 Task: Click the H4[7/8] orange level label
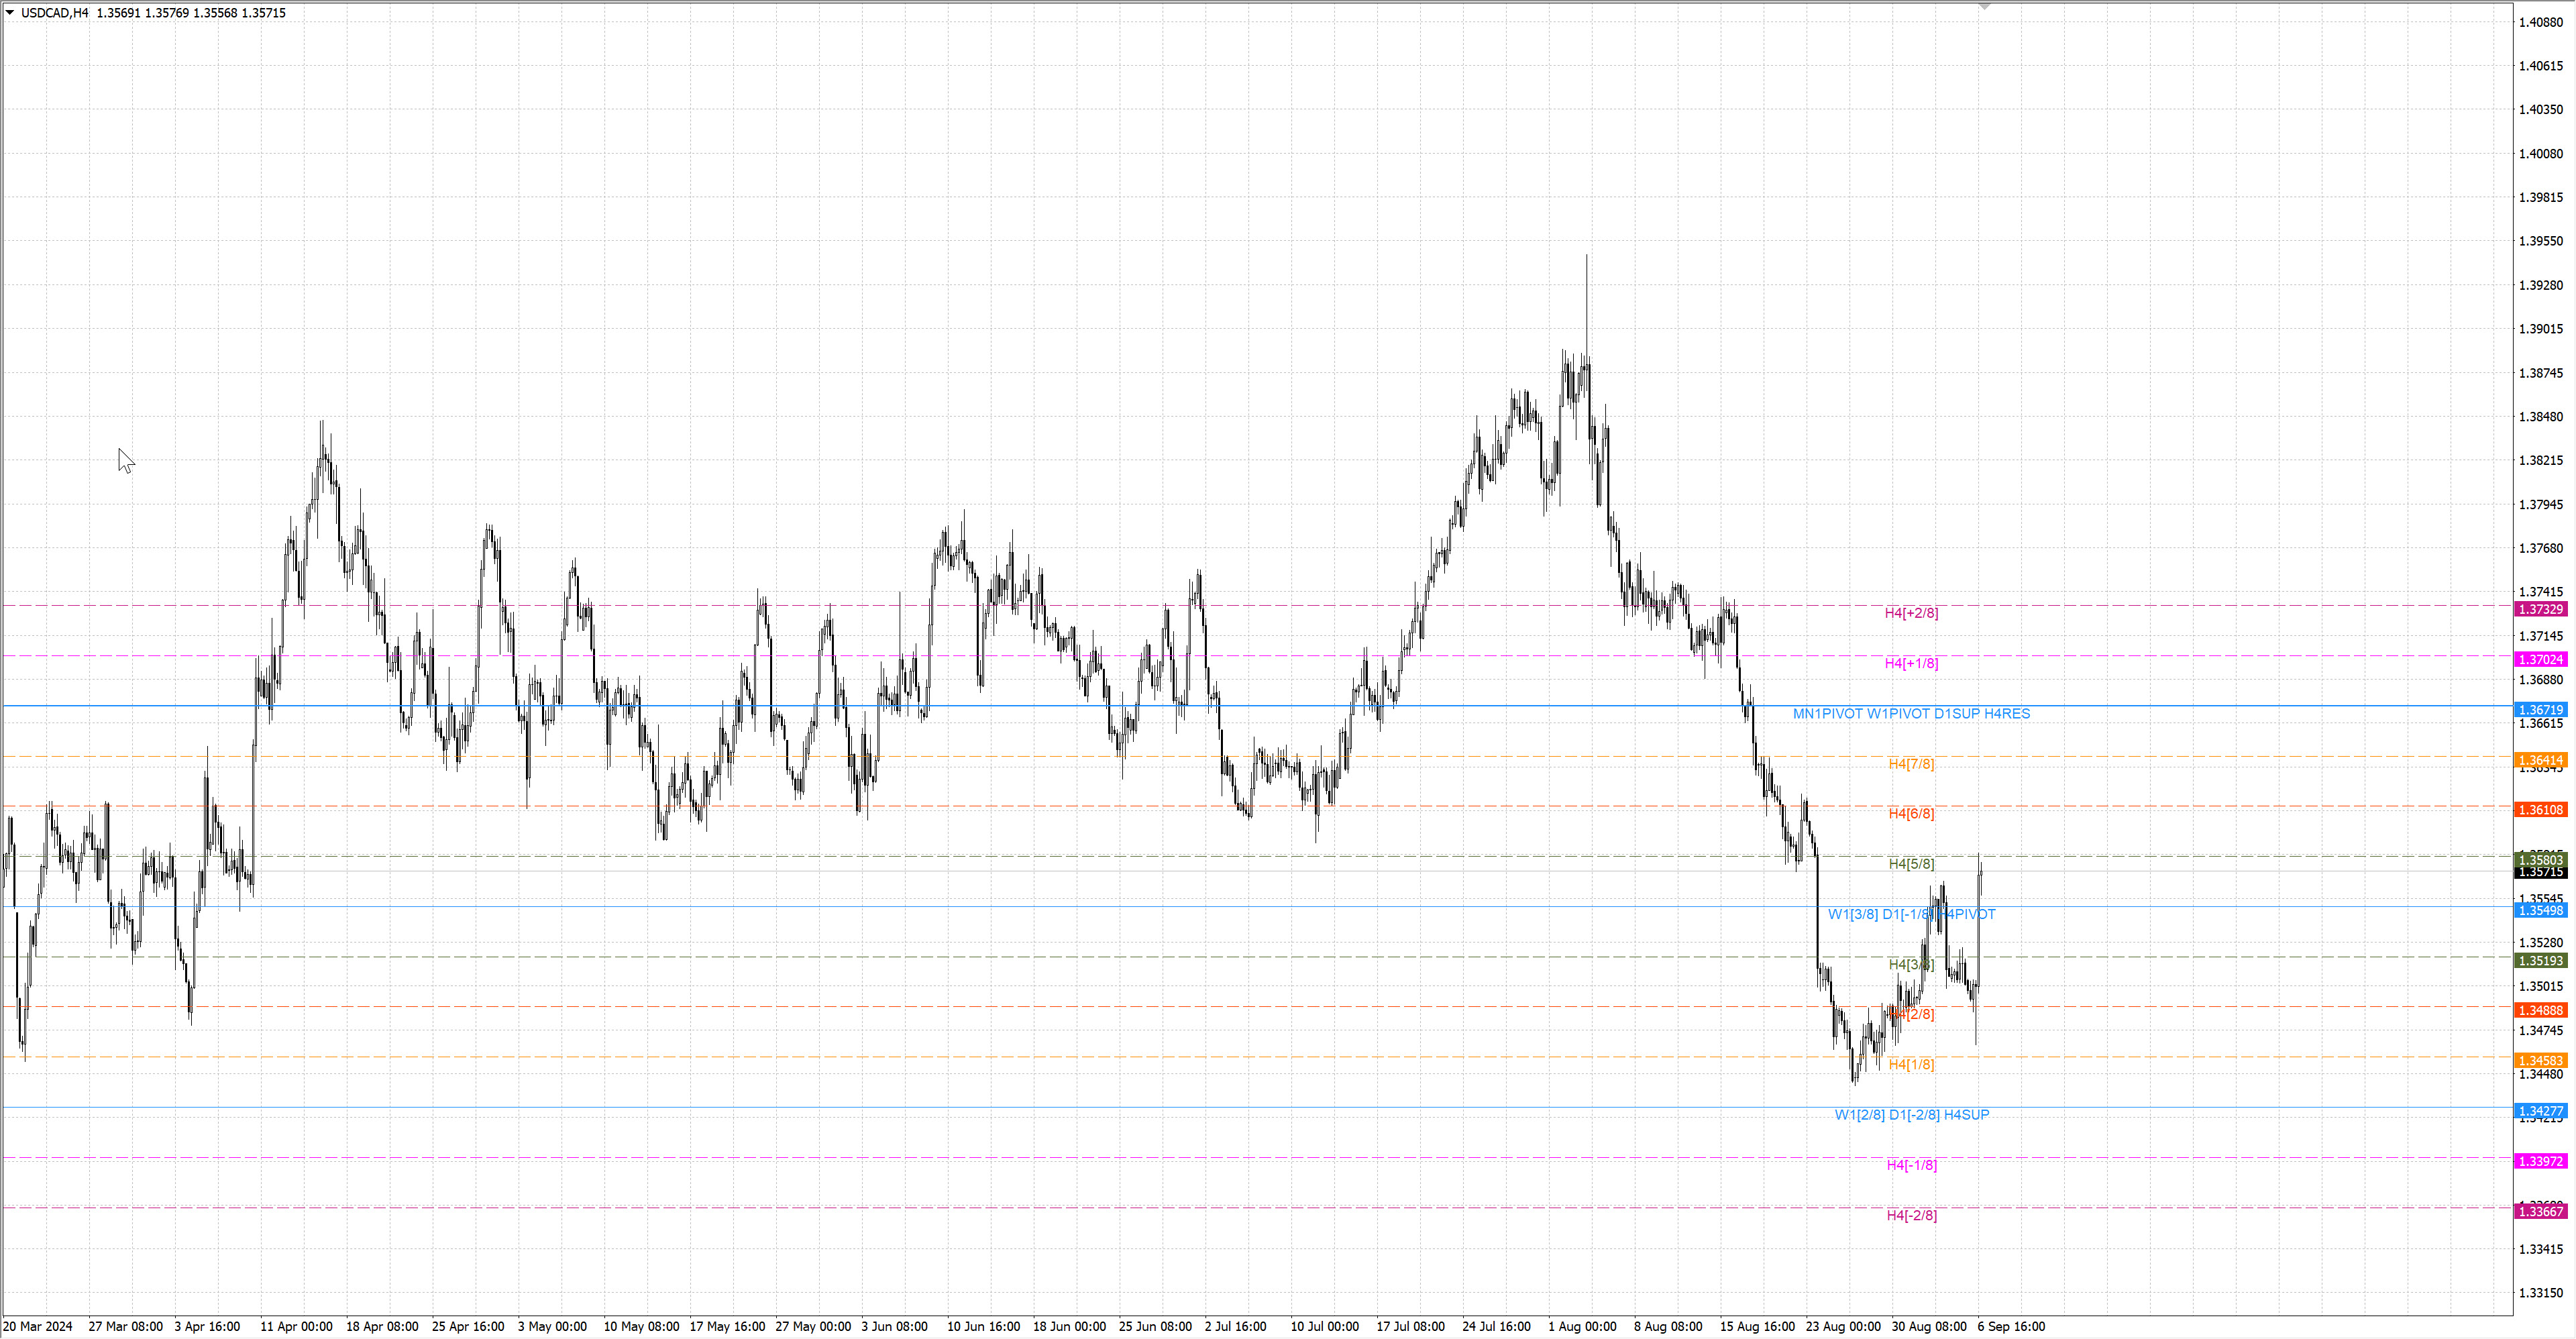pyautogui.click(x=1911, y=764)
